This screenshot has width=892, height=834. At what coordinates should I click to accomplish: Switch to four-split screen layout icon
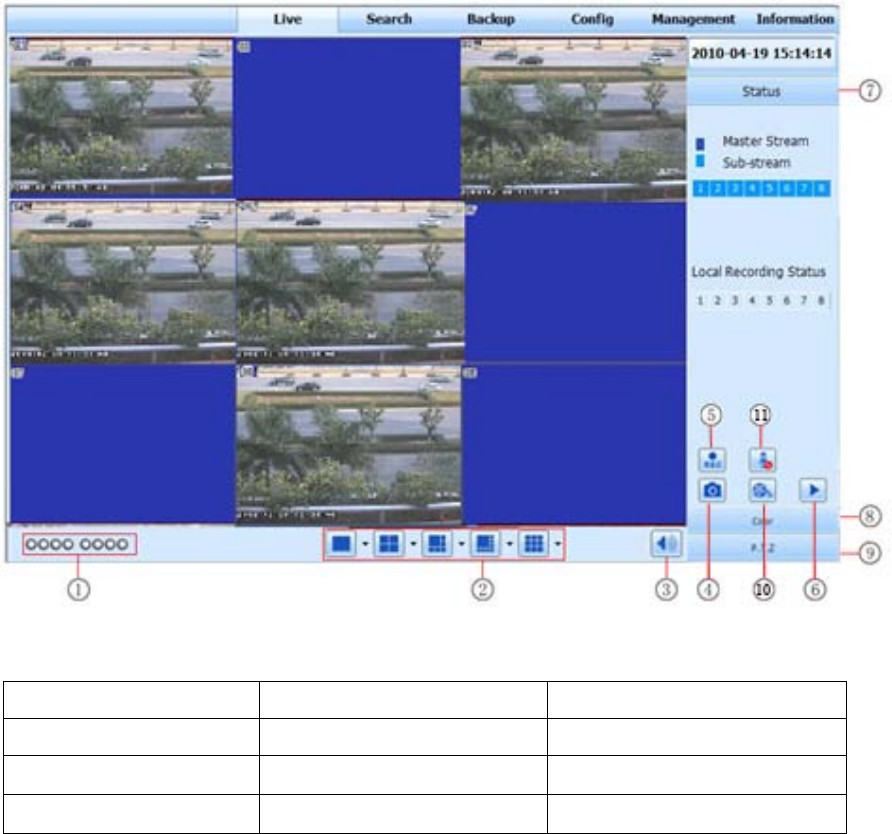(389, 544)
